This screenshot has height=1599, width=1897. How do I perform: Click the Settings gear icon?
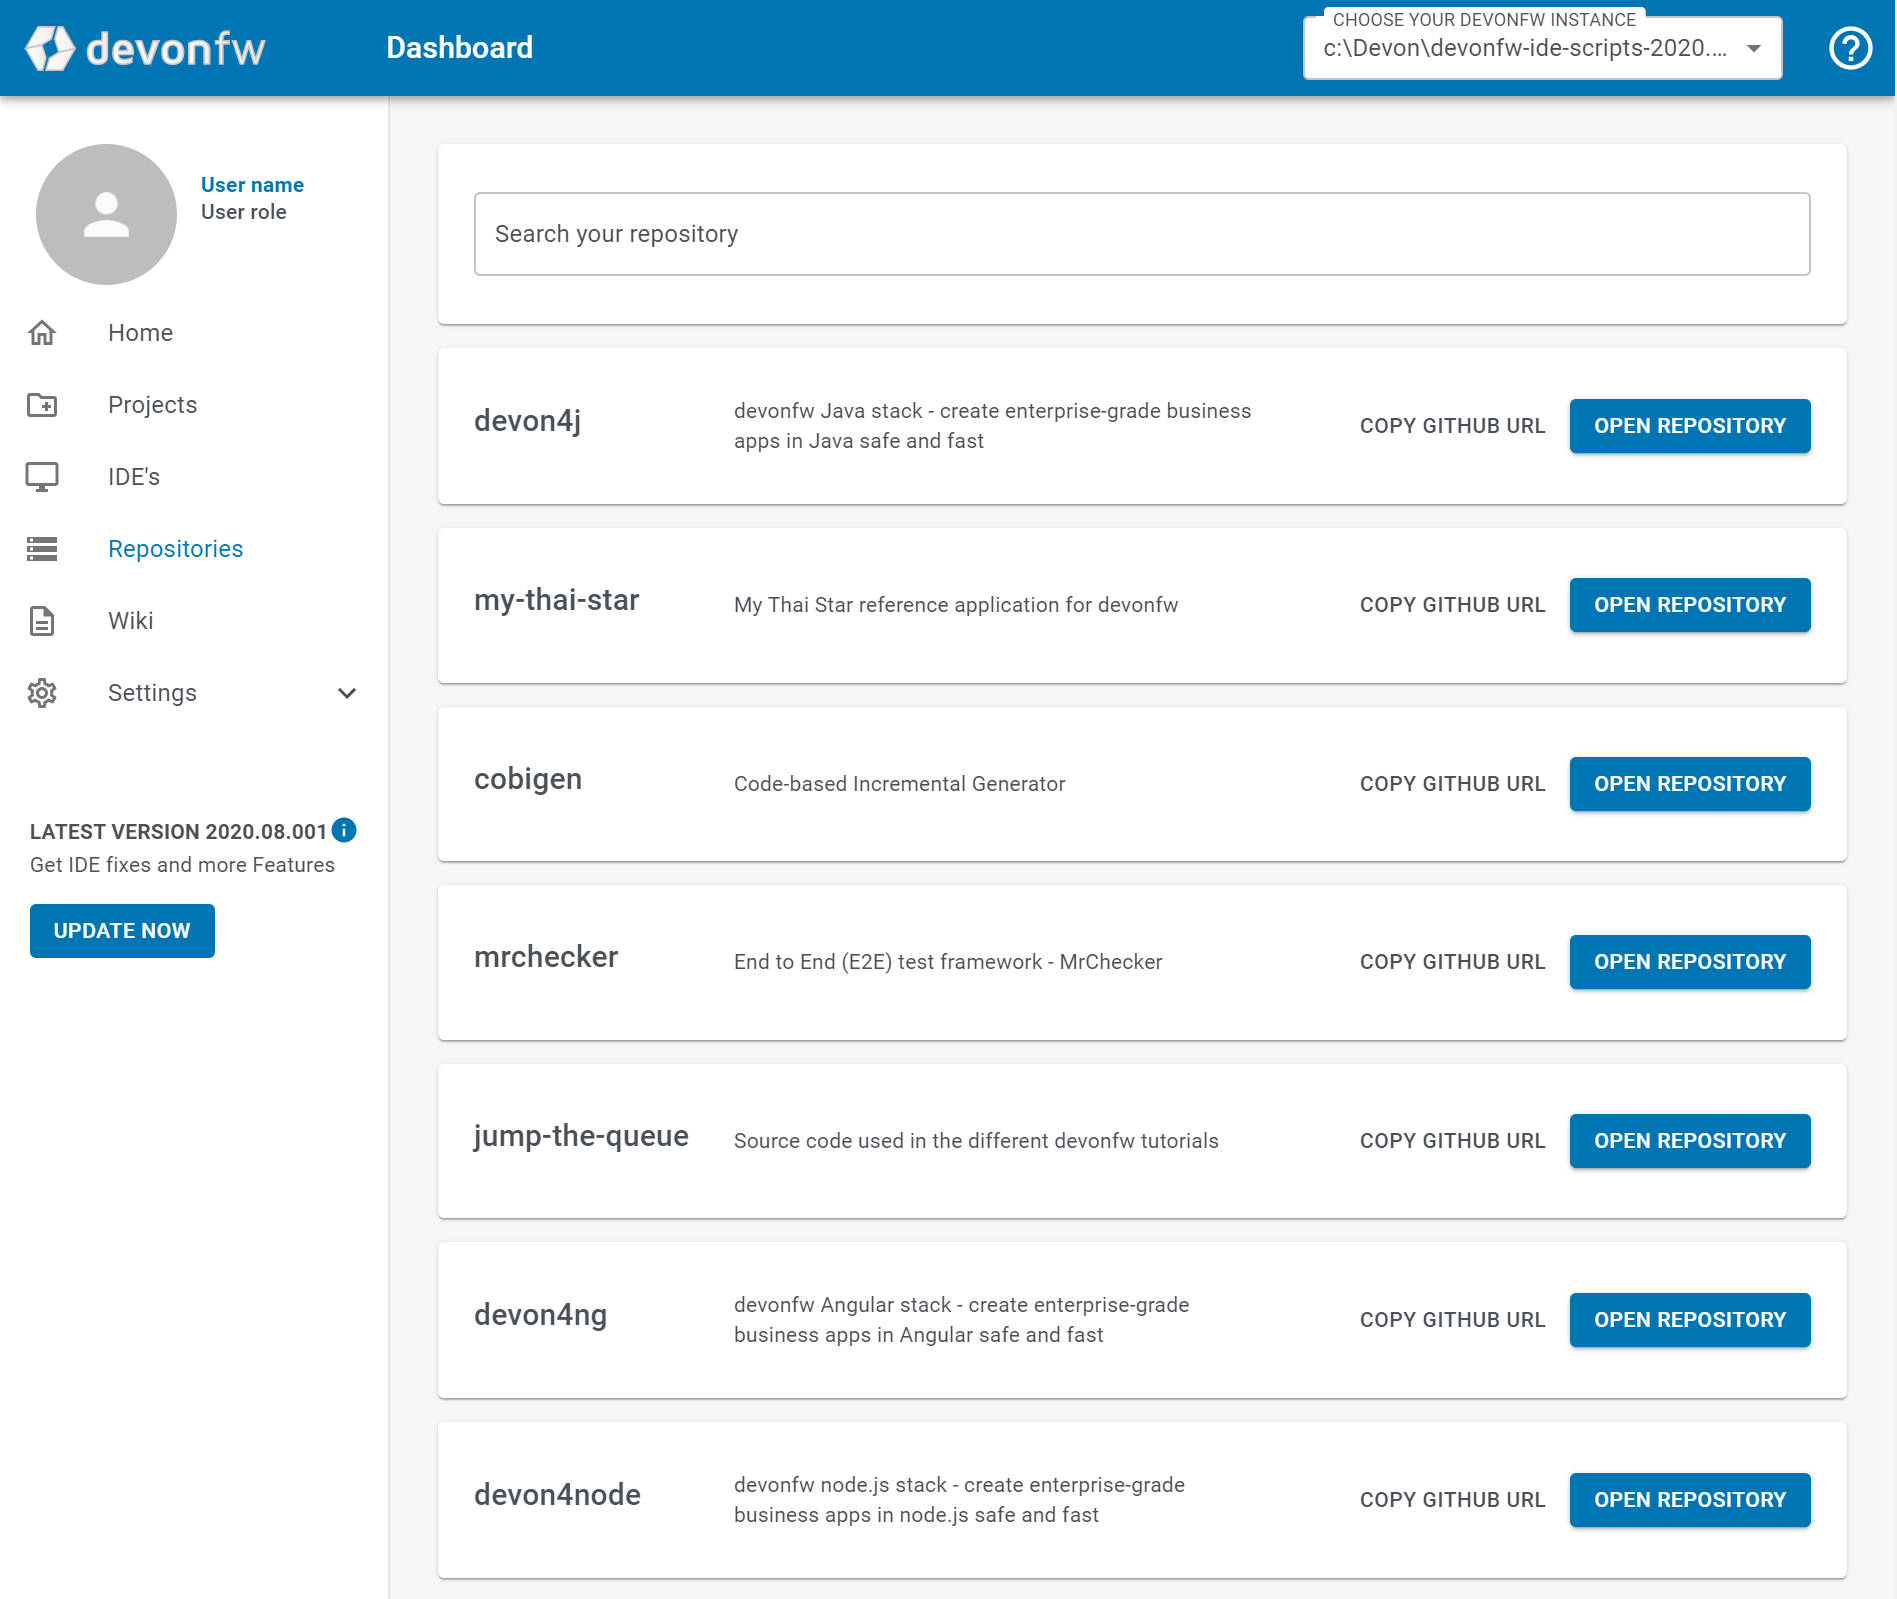click(x=42, y=693)
